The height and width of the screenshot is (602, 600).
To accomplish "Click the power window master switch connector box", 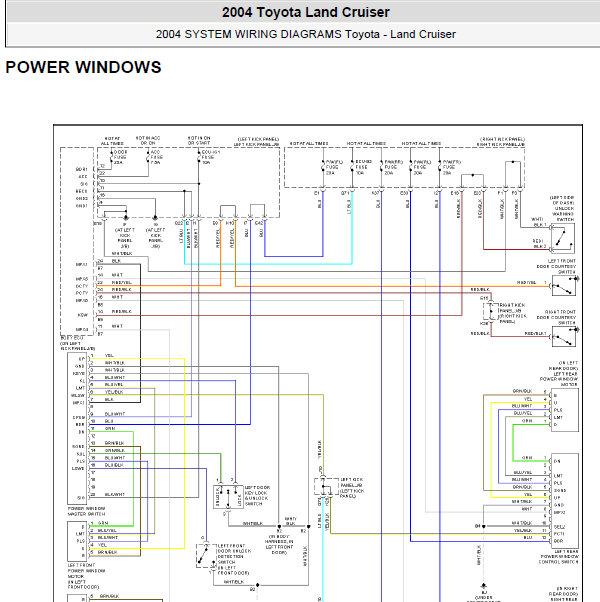I will pyautogui.click(x=78, y=428).
